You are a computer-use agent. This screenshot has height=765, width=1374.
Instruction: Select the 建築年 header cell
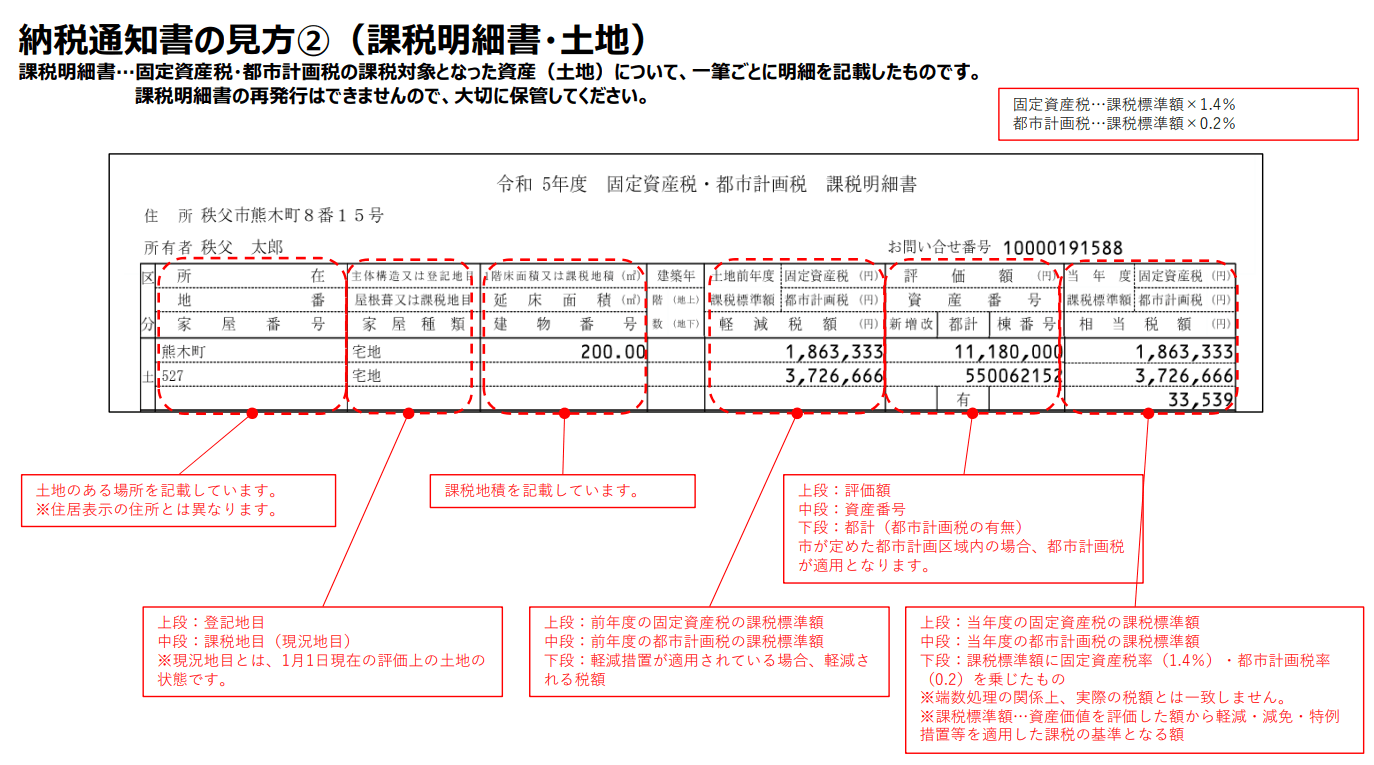pyautogui.click(x=676, y=275)
